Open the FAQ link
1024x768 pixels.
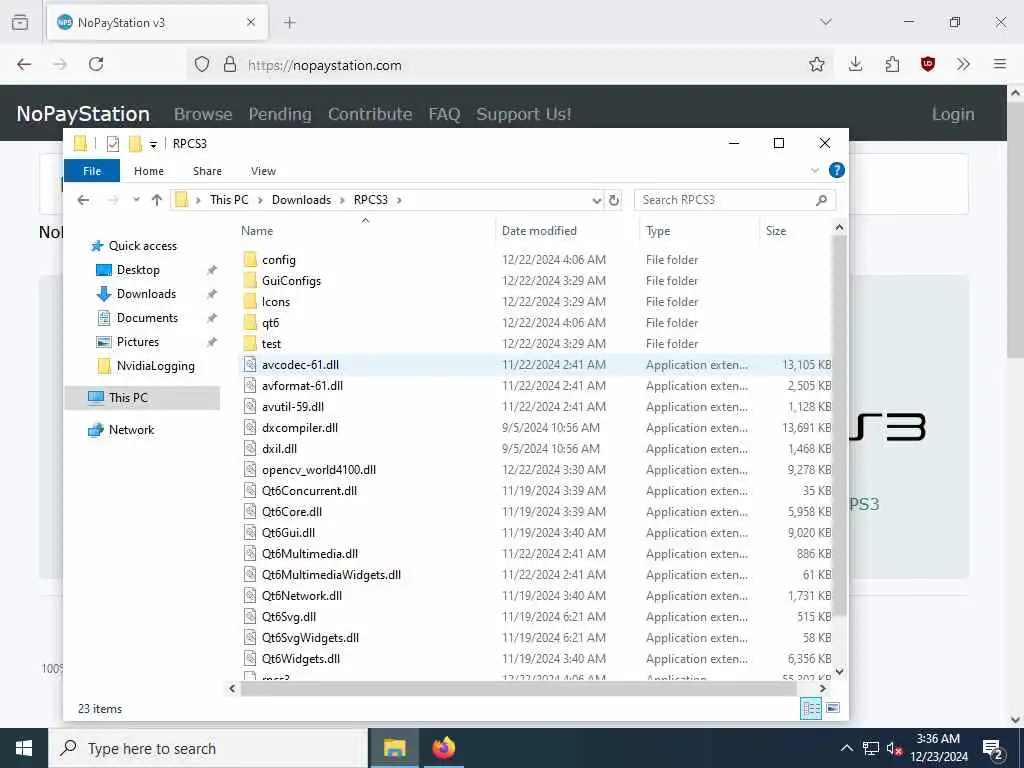pyautogui.click(x=444, y=114)
